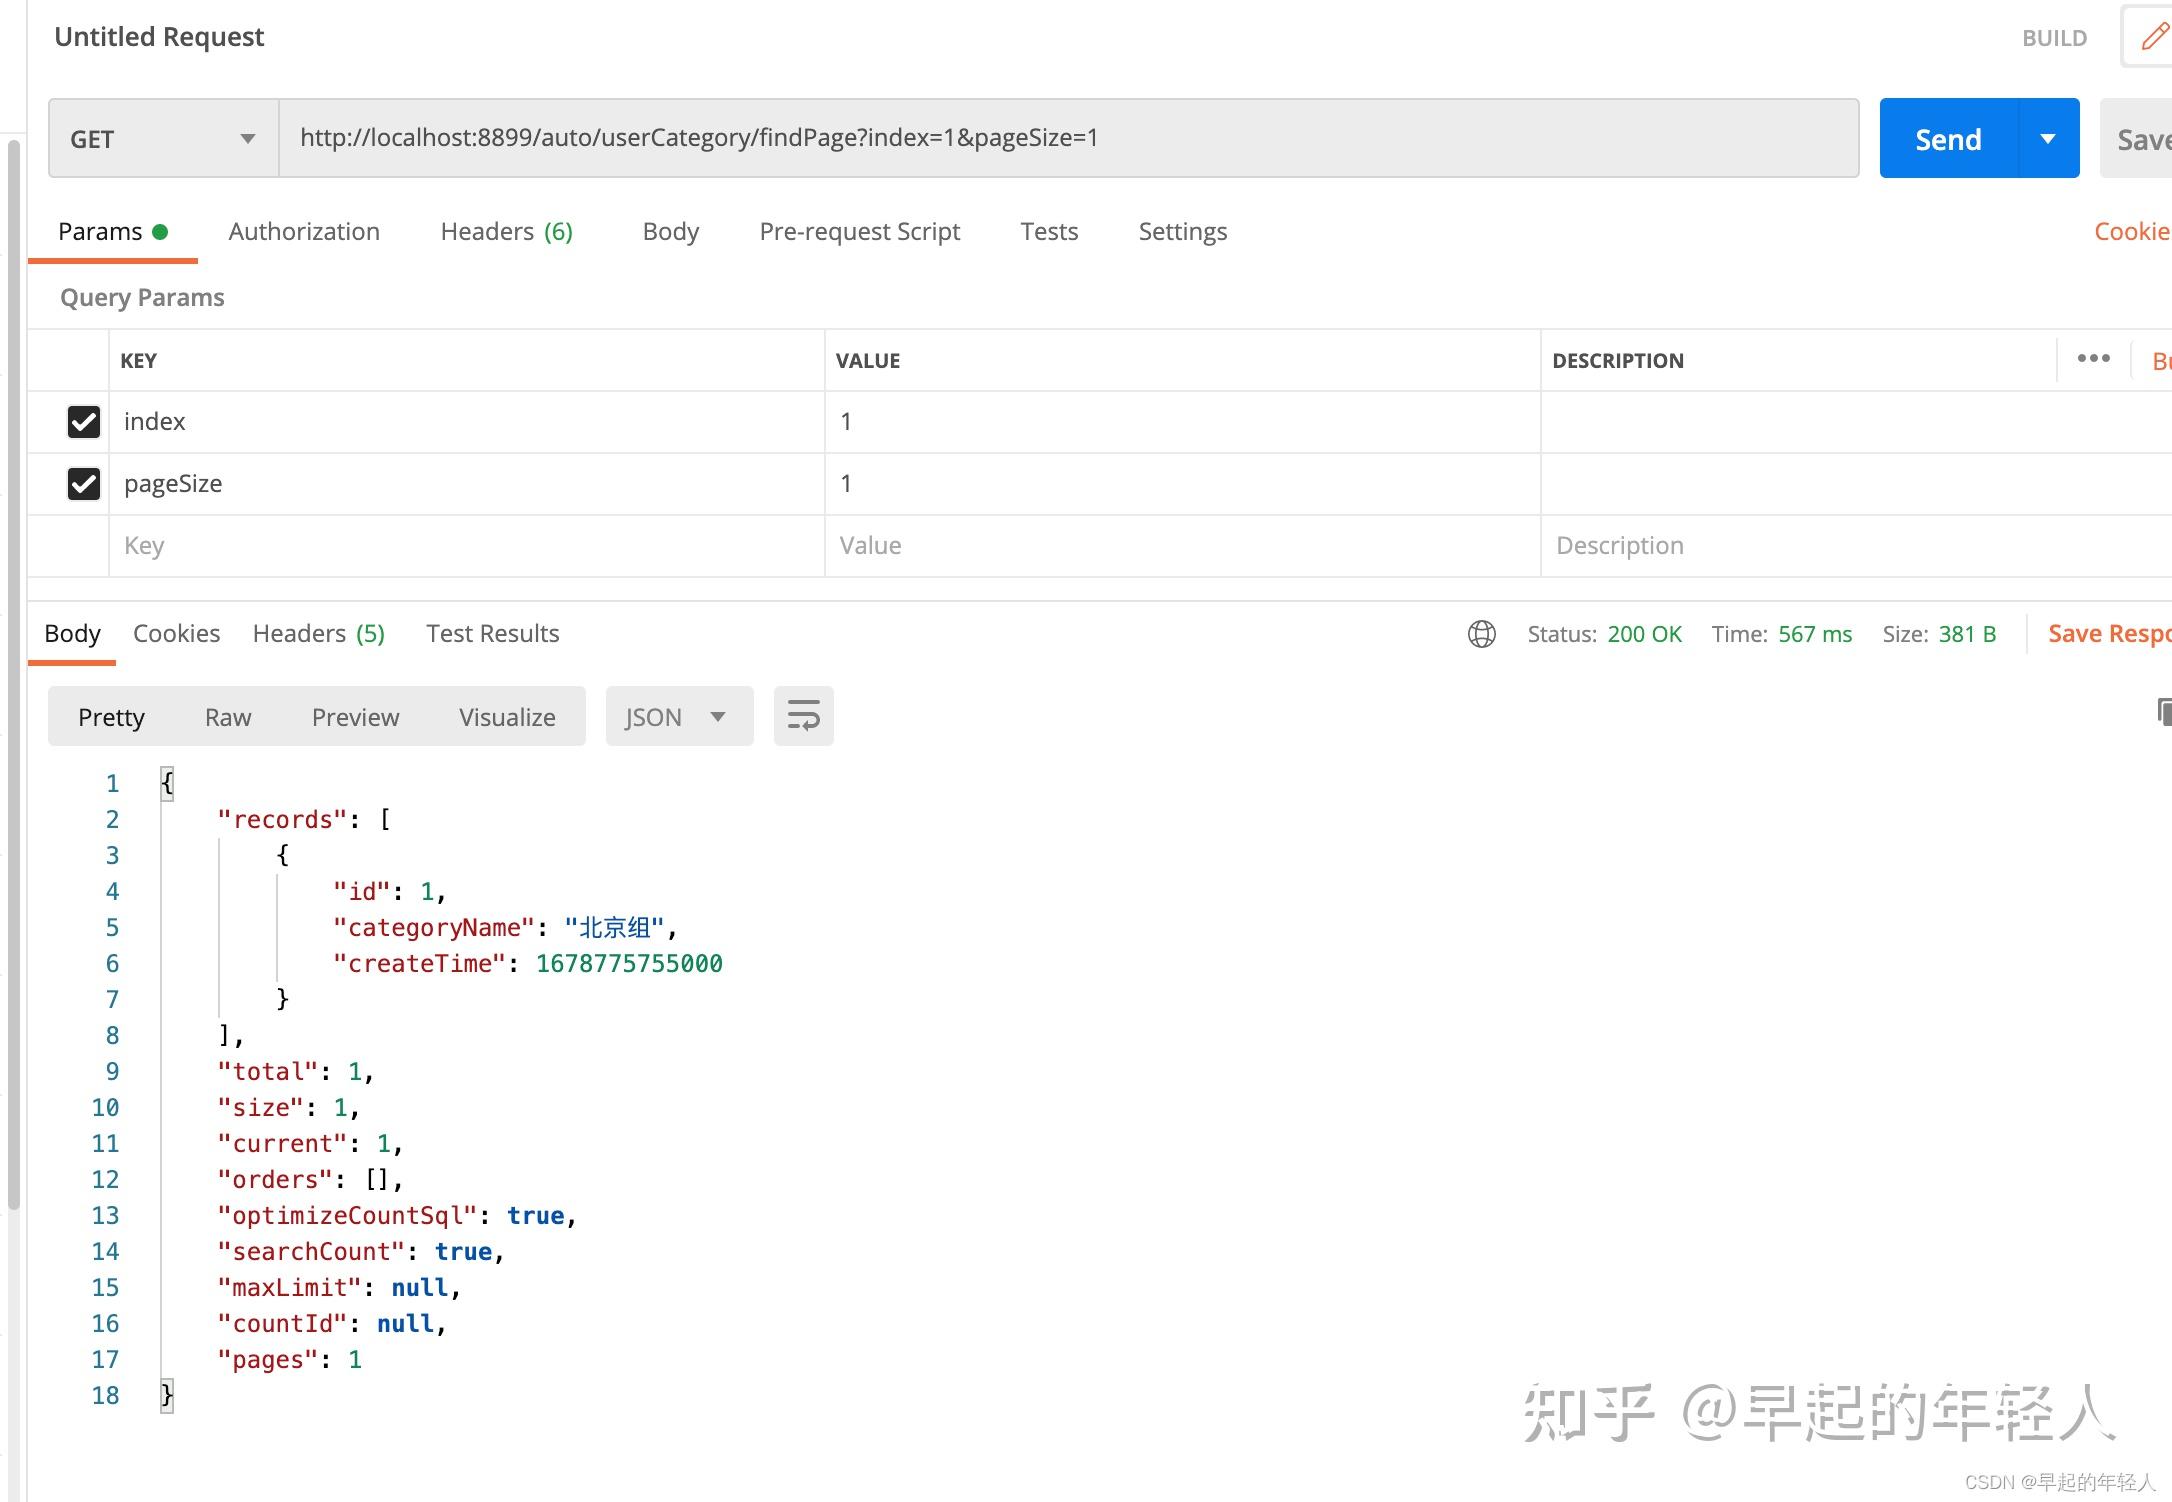Click the "searchCount" key on line 14
This screenshot has height=1502, width=2172.
(x=311, y=1252)
